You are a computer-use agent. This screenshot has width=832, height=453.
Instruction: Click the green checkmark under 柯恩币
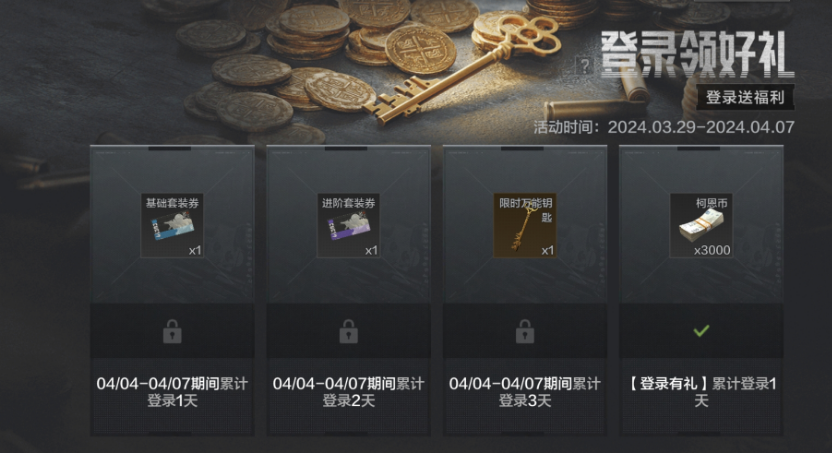pos(701,331)
